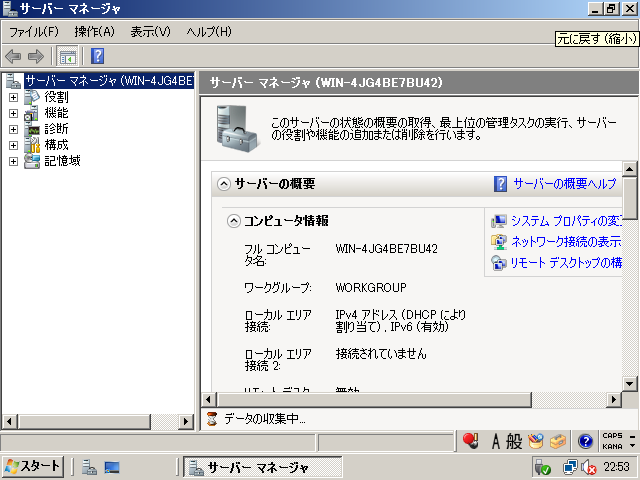Select the 役割 tree item label
640x480 pixels.
click(56, 97)
